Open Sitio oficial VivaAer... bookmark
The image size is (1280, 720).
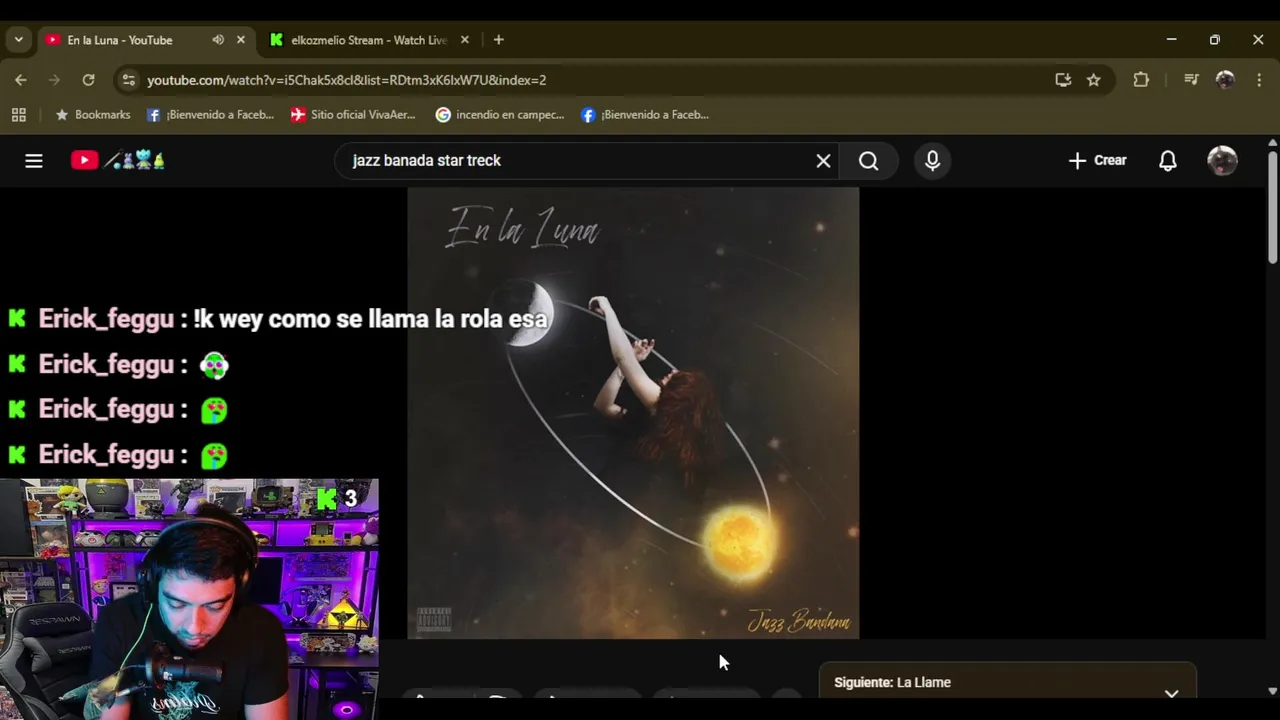click(x=353, y=115)
